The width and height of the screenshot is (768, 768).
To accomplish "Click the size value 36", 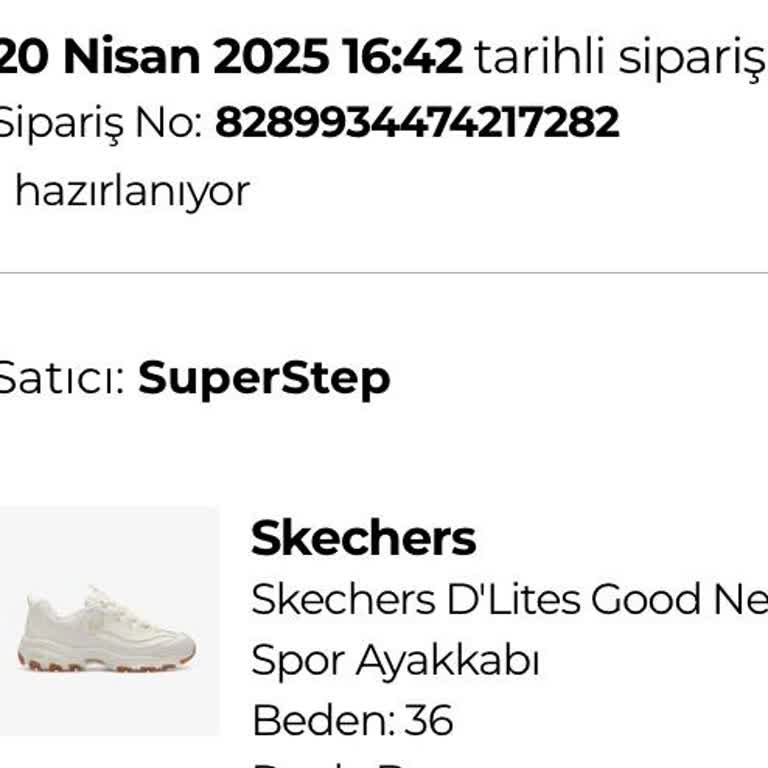I will (x=429, y=720).
